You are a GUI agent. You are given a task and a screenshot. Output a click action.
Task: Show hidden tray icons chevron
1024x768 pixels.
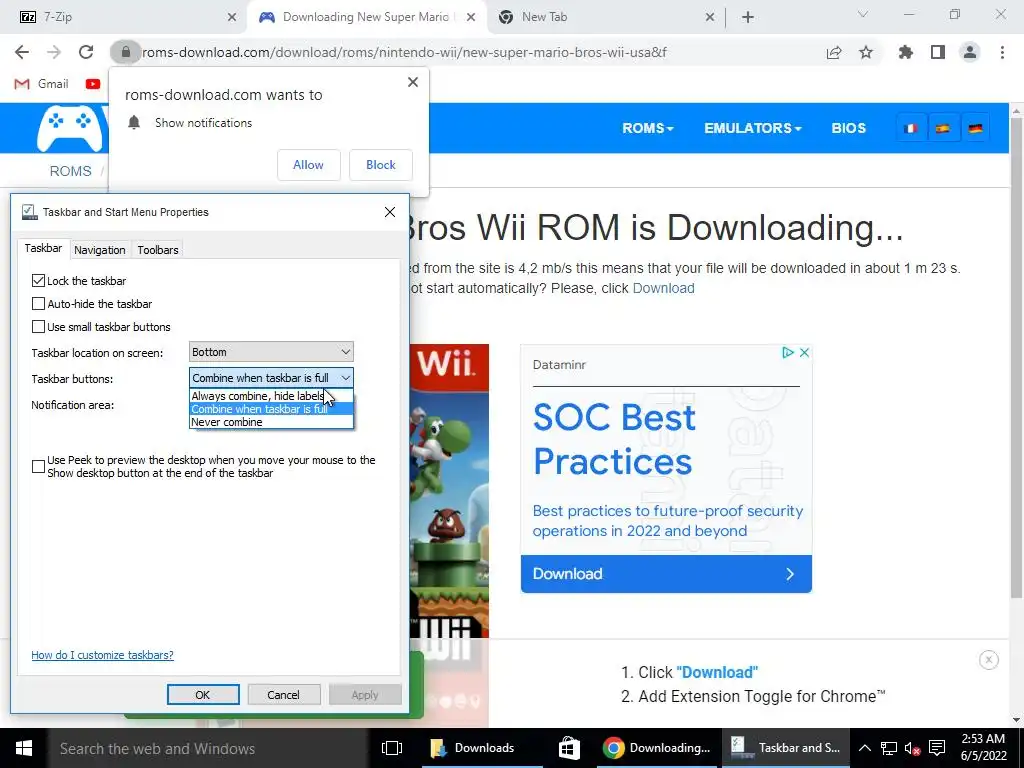click(x=864, y=748)
